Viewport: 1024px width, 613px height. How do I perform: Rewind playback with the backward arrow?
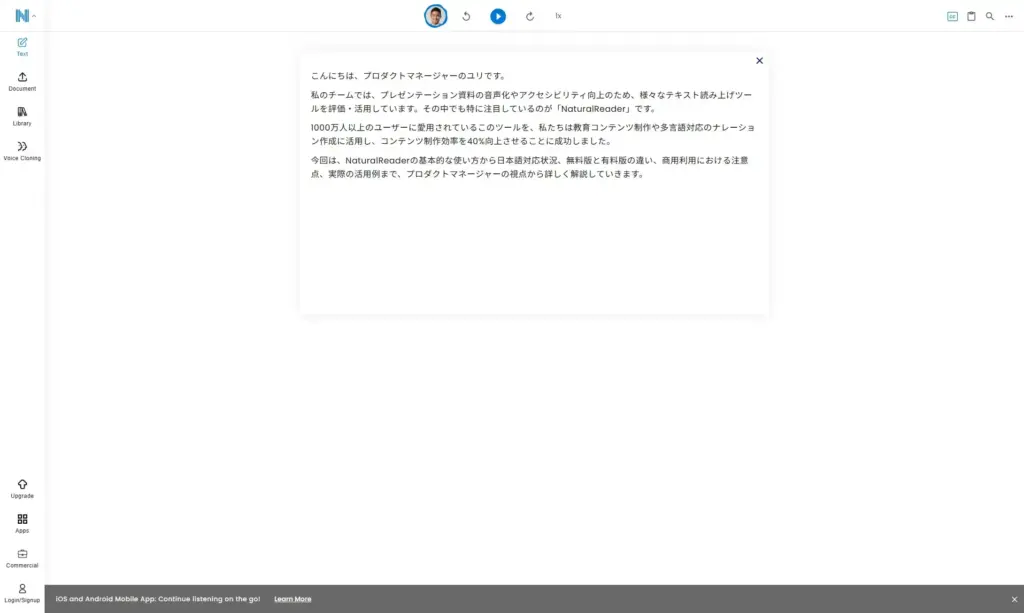coord(466,16)
